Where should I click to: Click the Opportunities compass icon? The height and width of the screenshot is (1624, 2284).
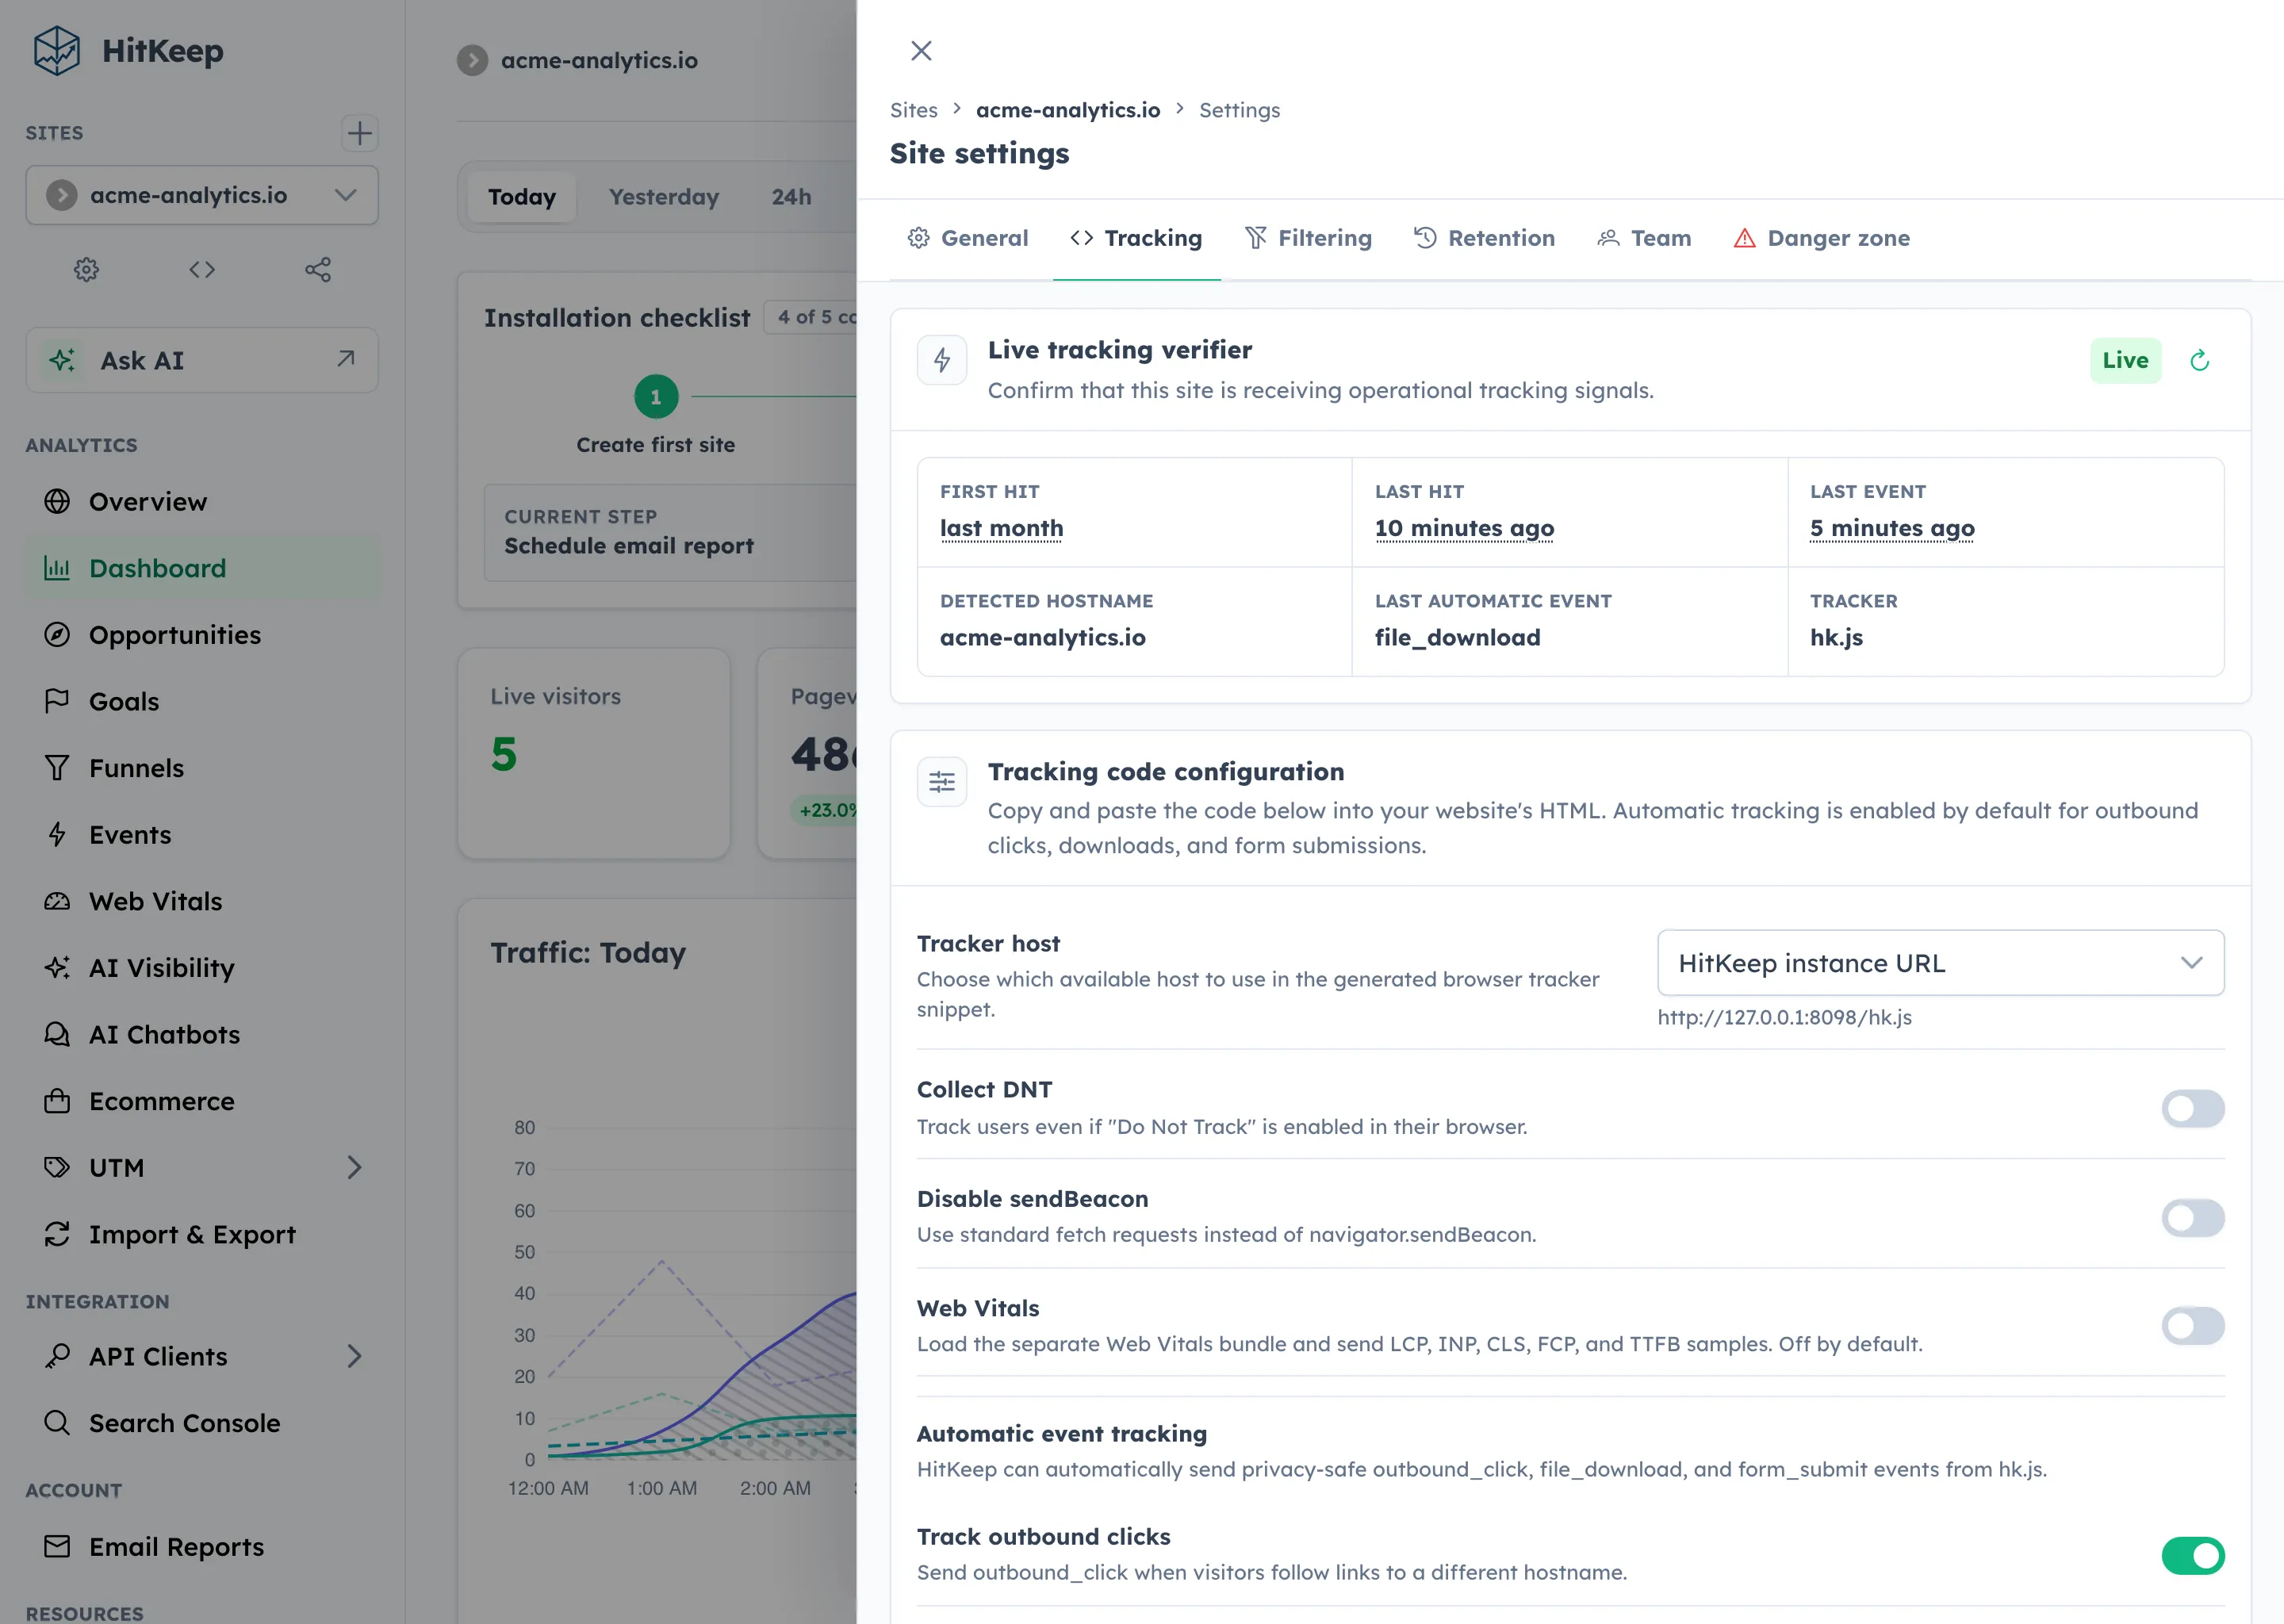[x=57, y=634]
